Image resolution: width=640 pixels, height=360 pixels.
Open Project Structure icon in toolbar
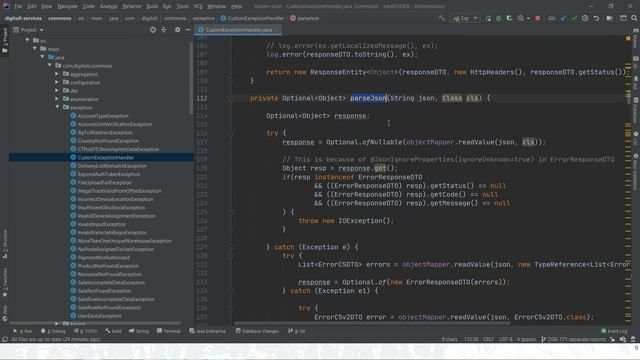(623, 18)
